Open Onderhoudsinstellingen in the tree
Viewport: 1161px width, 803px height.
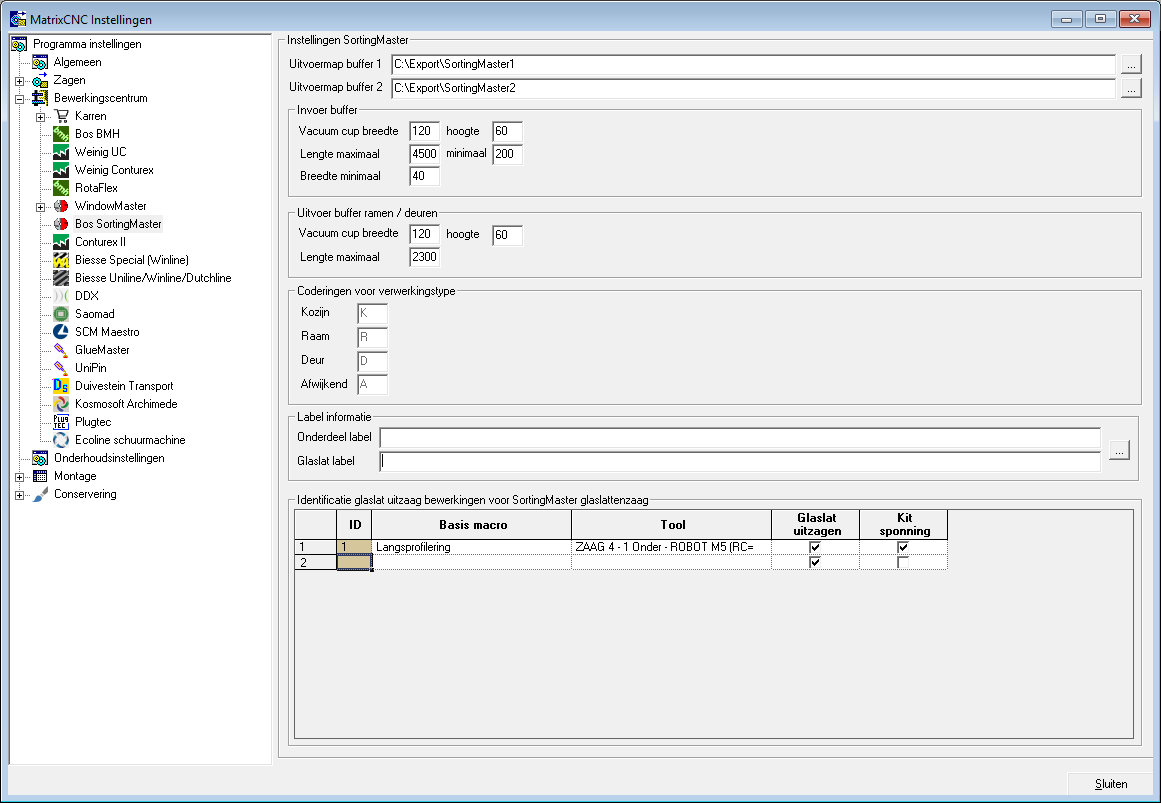[109, 458]
